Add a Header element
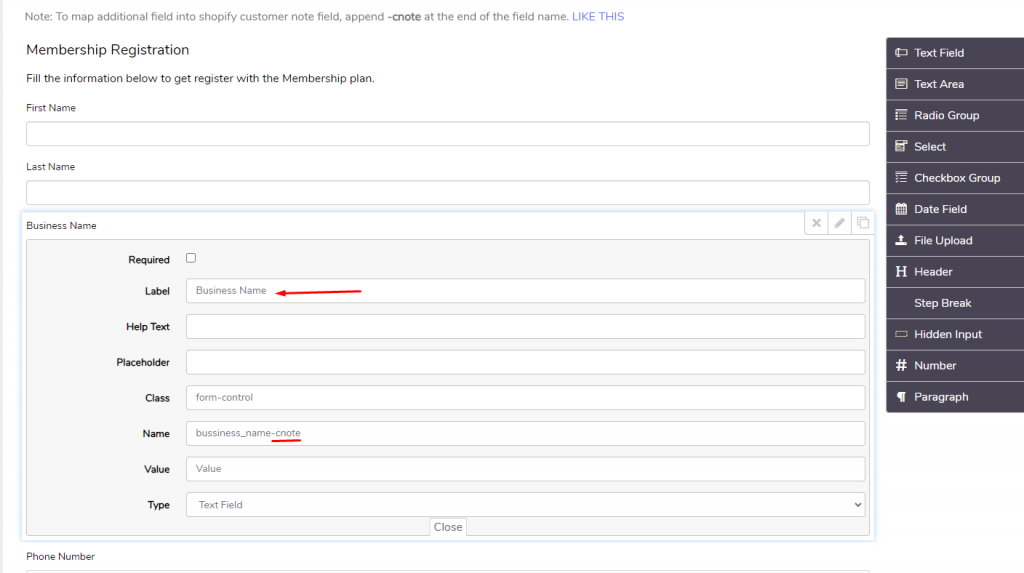 pyautogui.click(x=955, y=272)
